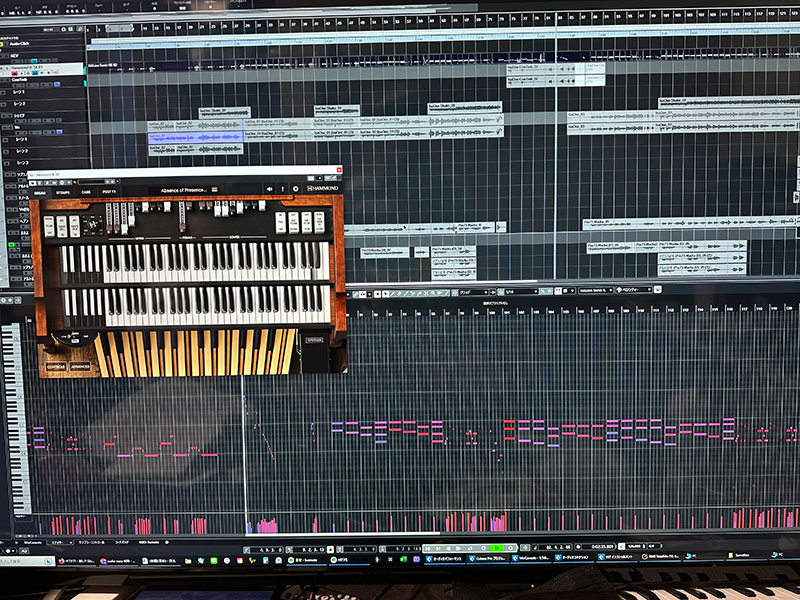The width and height of the screenshot is (800, 600).
Task: Open the Hammond preset list menu icon
Action: 215,189
